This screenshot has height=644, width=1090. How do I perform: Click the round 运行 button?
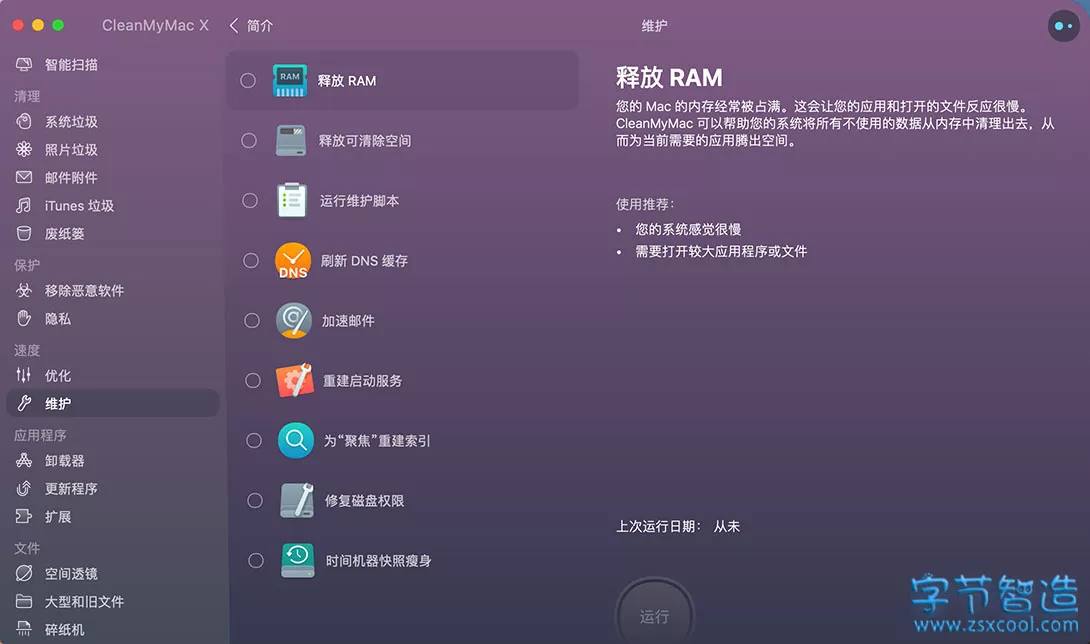[x=654, y=615]
